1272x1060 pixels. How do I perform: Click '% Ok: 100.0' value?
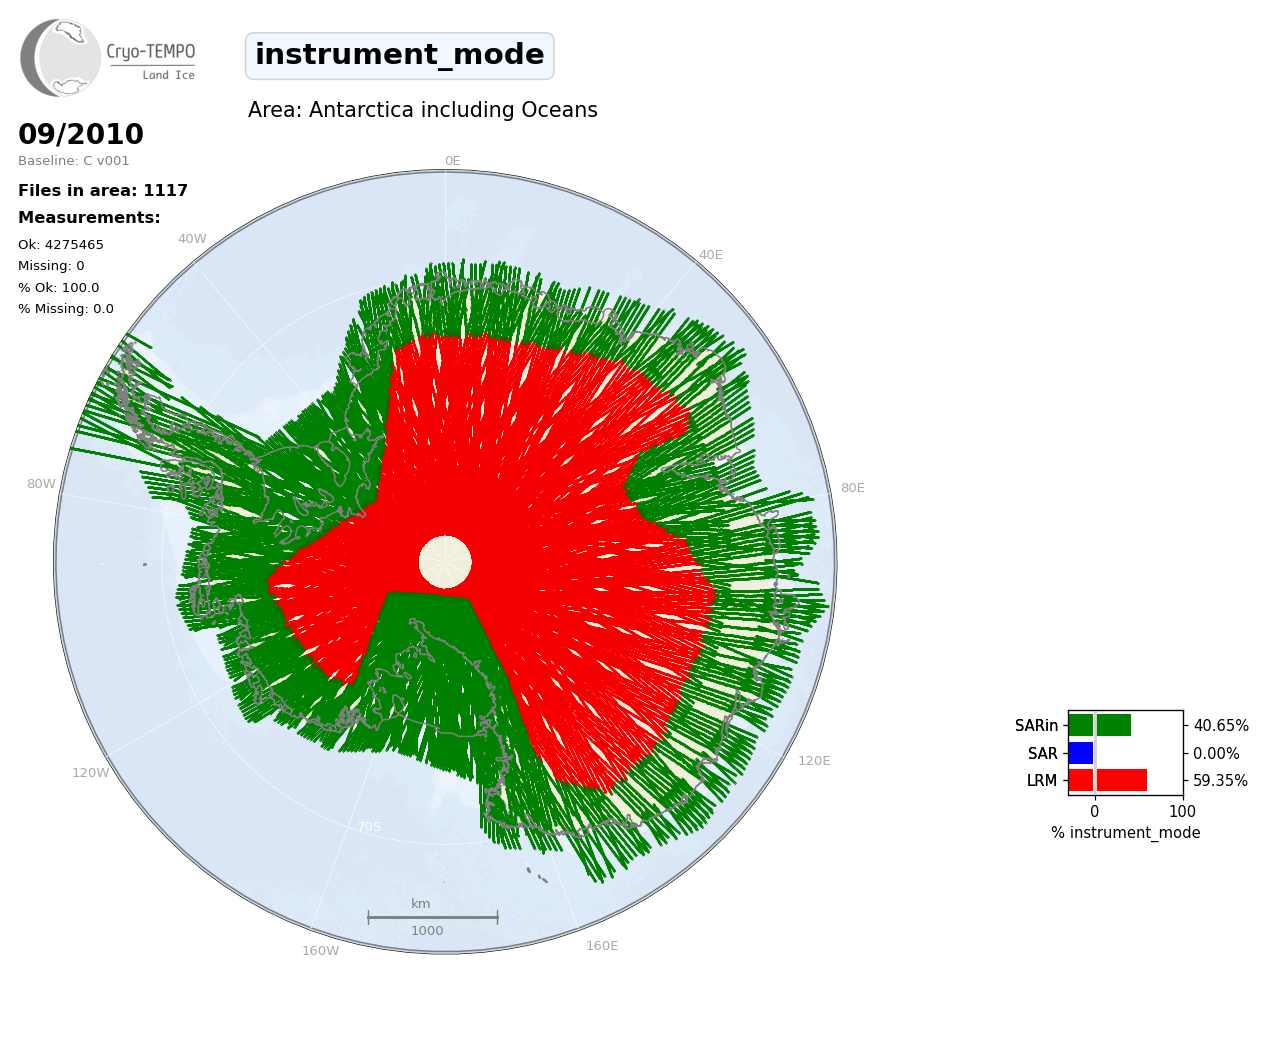pos(59,288)
